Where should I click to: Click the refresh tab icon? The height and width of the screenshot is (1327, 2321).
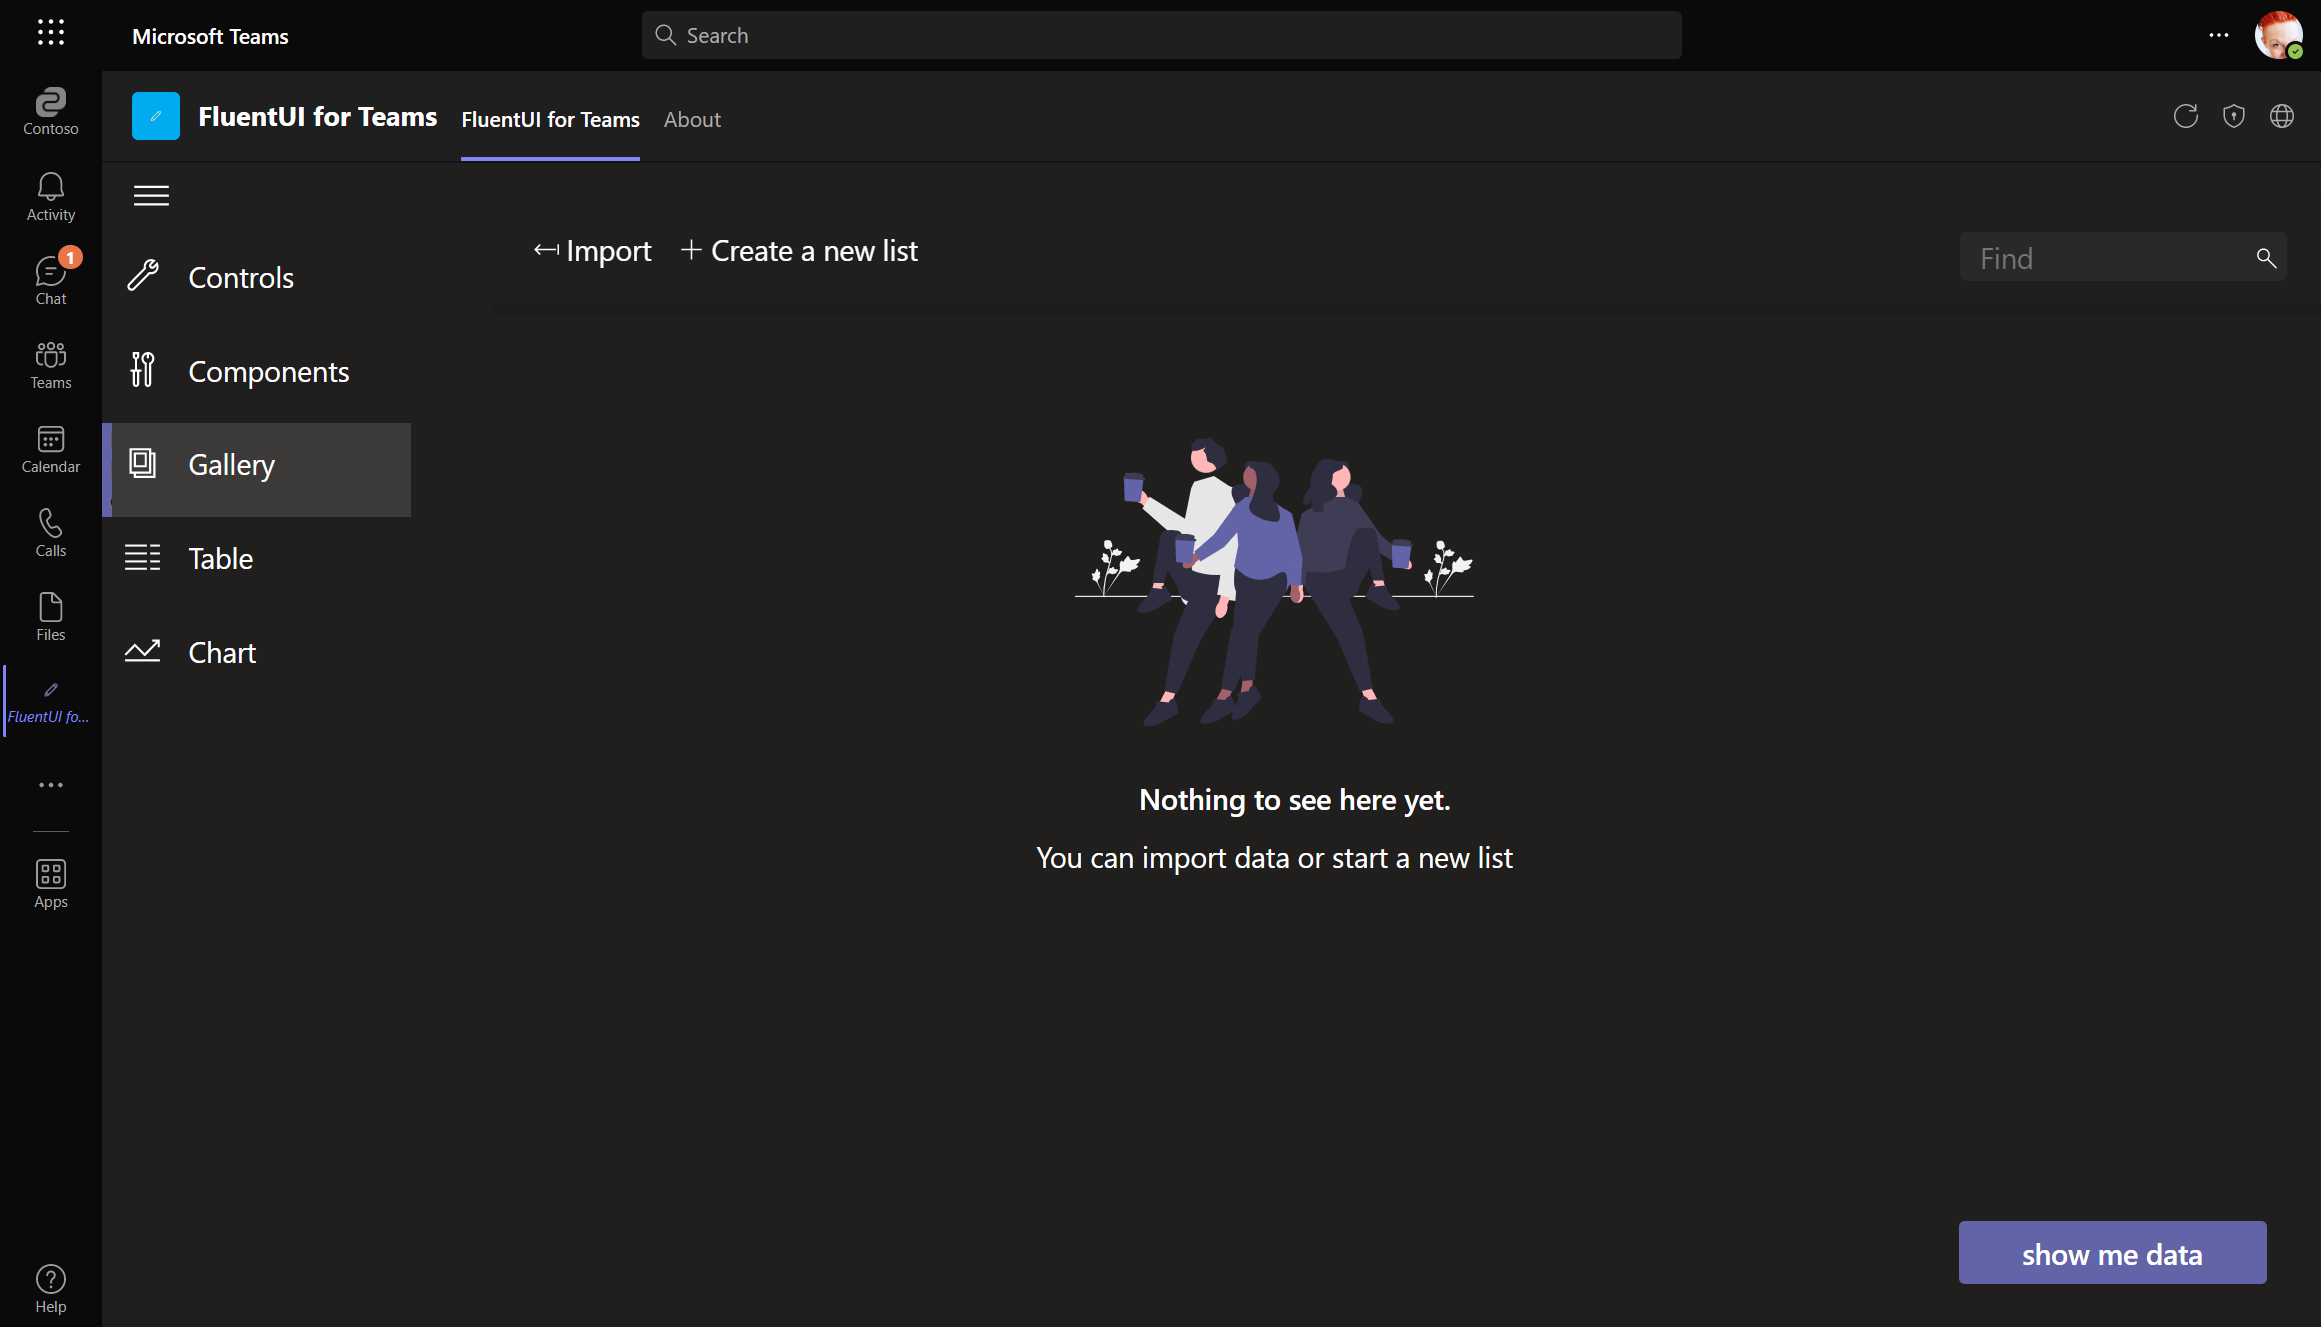[2186, 116]
